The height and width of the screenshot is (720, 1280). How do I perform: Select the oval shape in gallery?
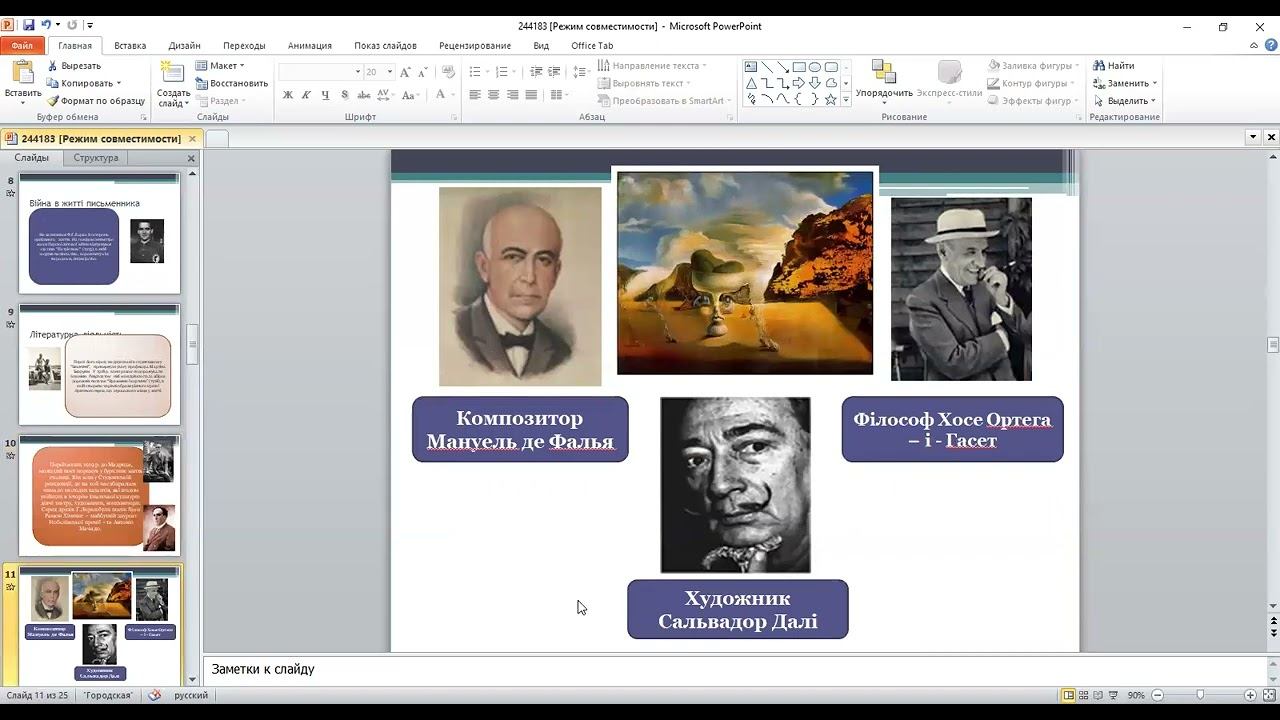coord(815,67)
